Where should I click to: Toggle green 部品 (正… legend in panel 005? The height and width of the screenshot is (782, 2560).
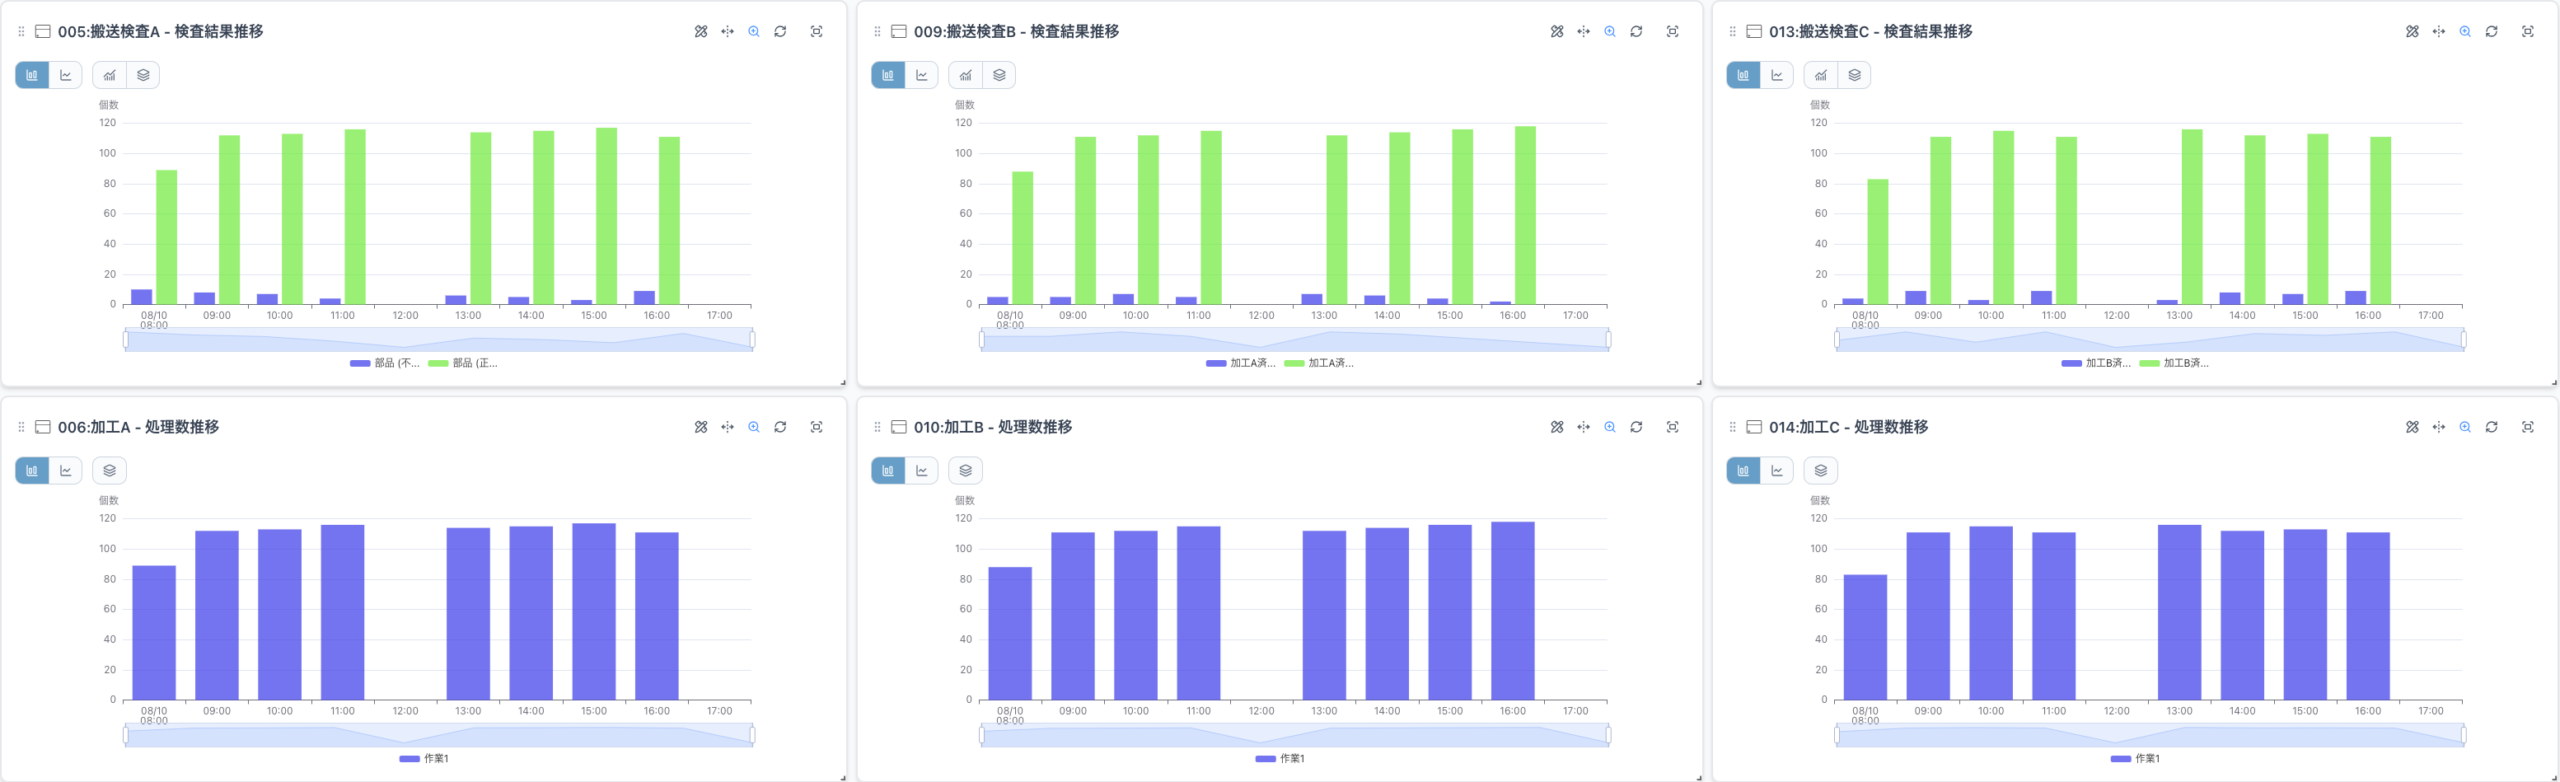coord(463,364)
